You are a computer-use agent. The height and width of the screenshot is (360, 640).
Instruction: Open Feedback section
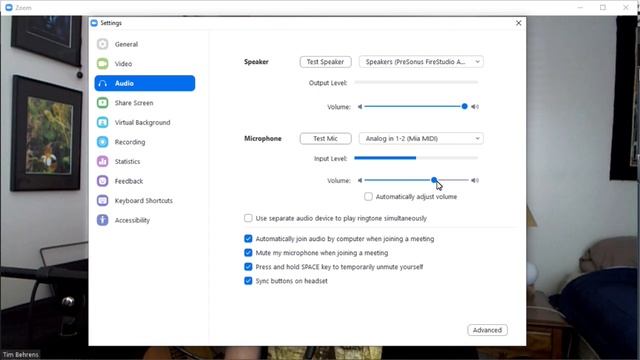tap(144, 181)
